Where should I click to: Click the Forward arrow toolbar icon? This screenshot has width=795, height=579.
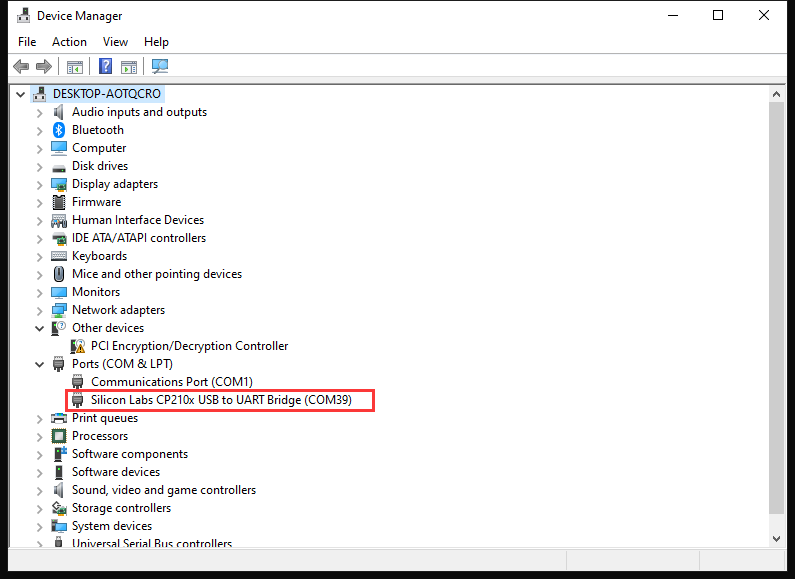point(44,66)
